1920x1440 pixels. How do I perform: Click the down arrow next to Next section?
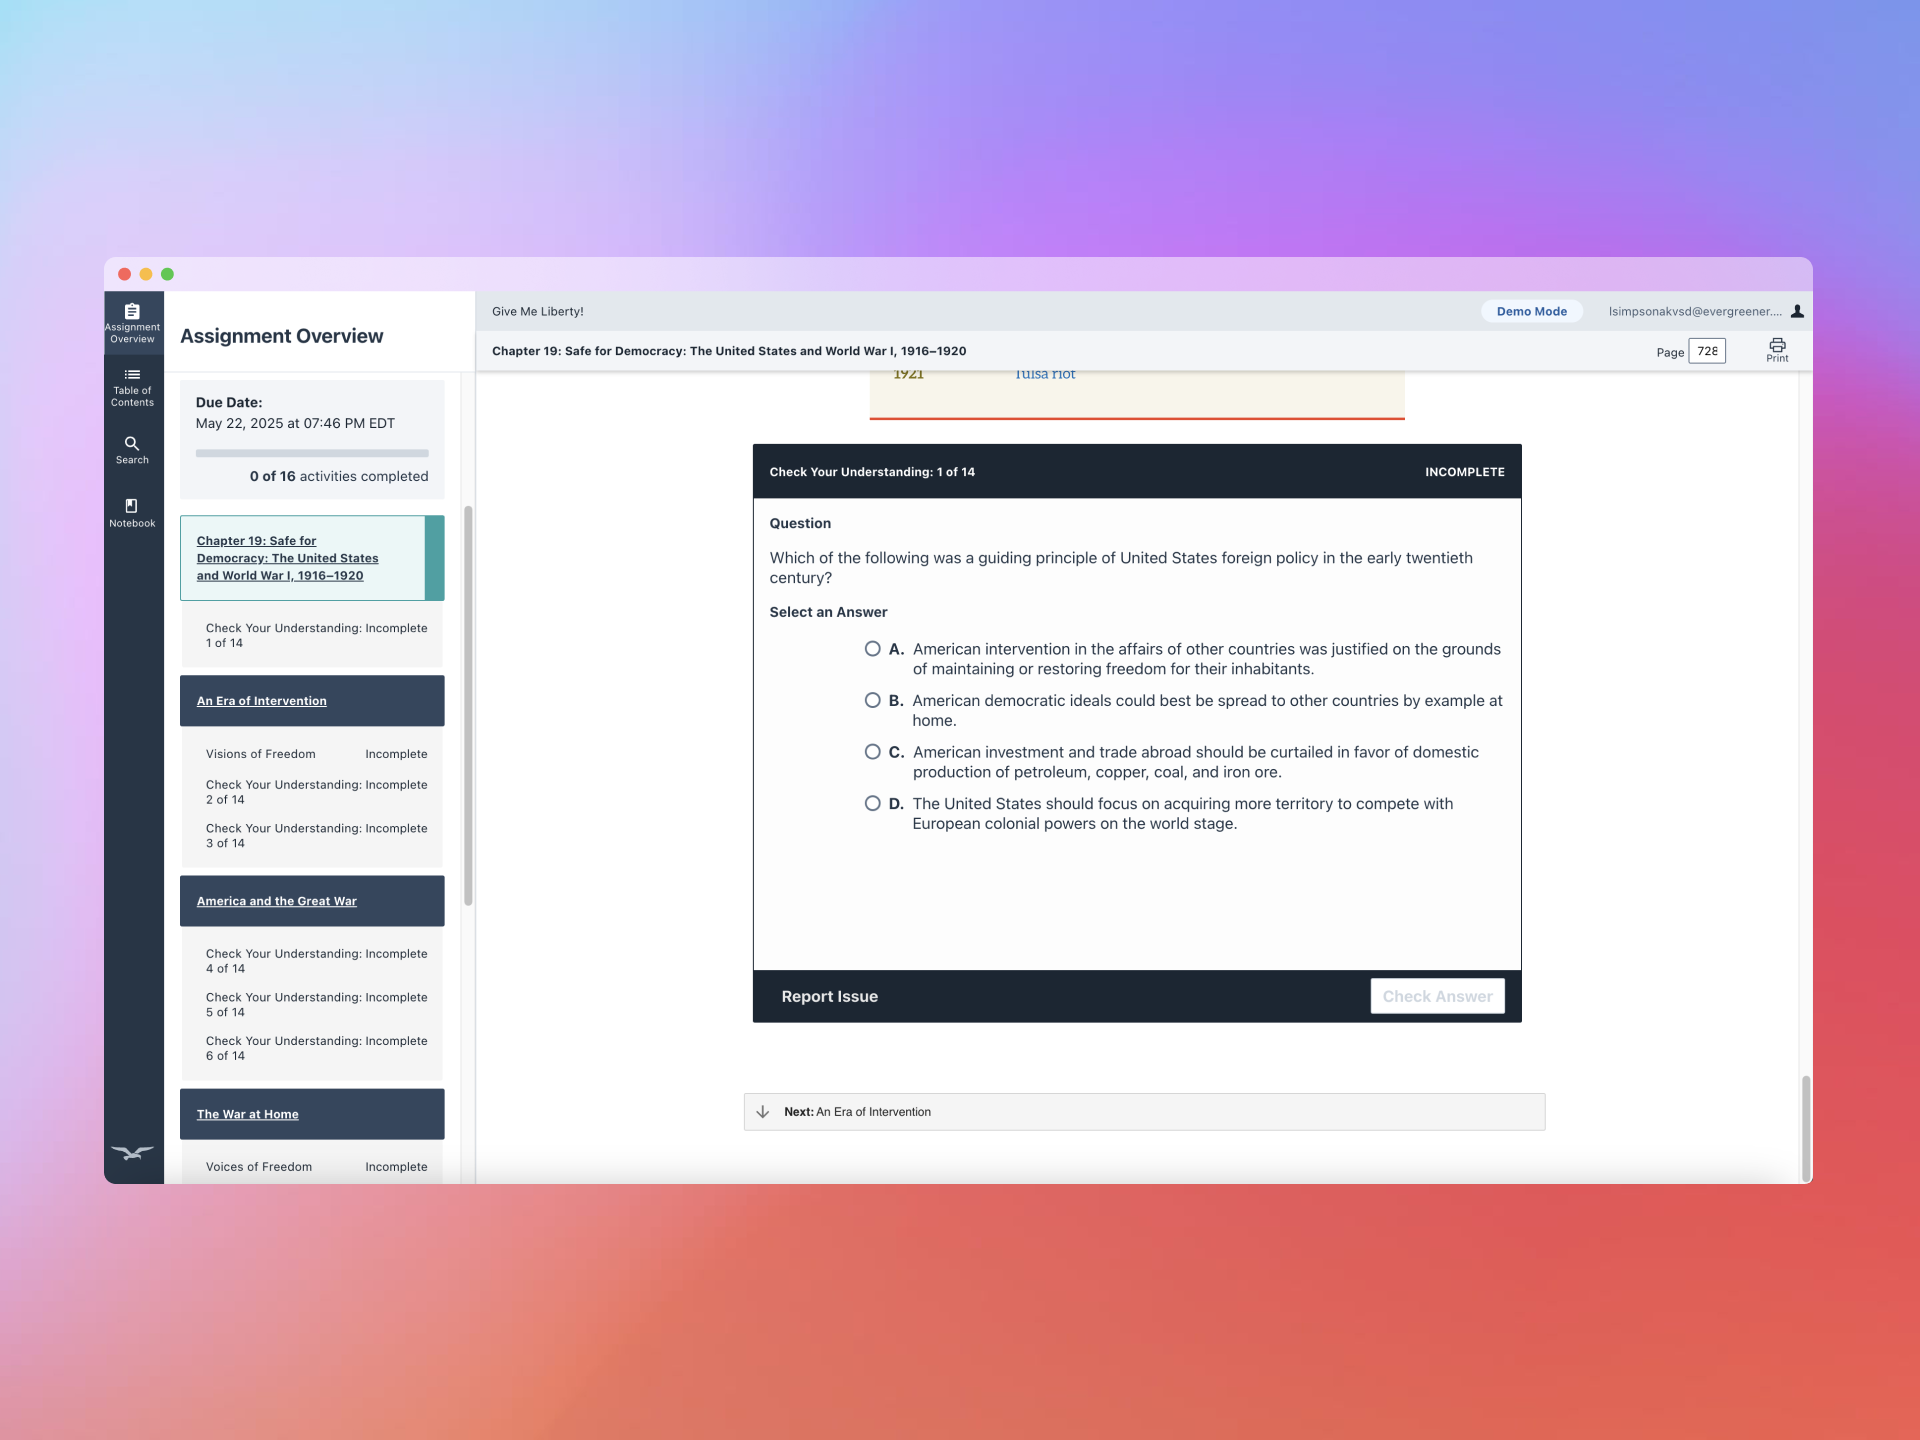pyautogui.click(x=763, y=1112)
